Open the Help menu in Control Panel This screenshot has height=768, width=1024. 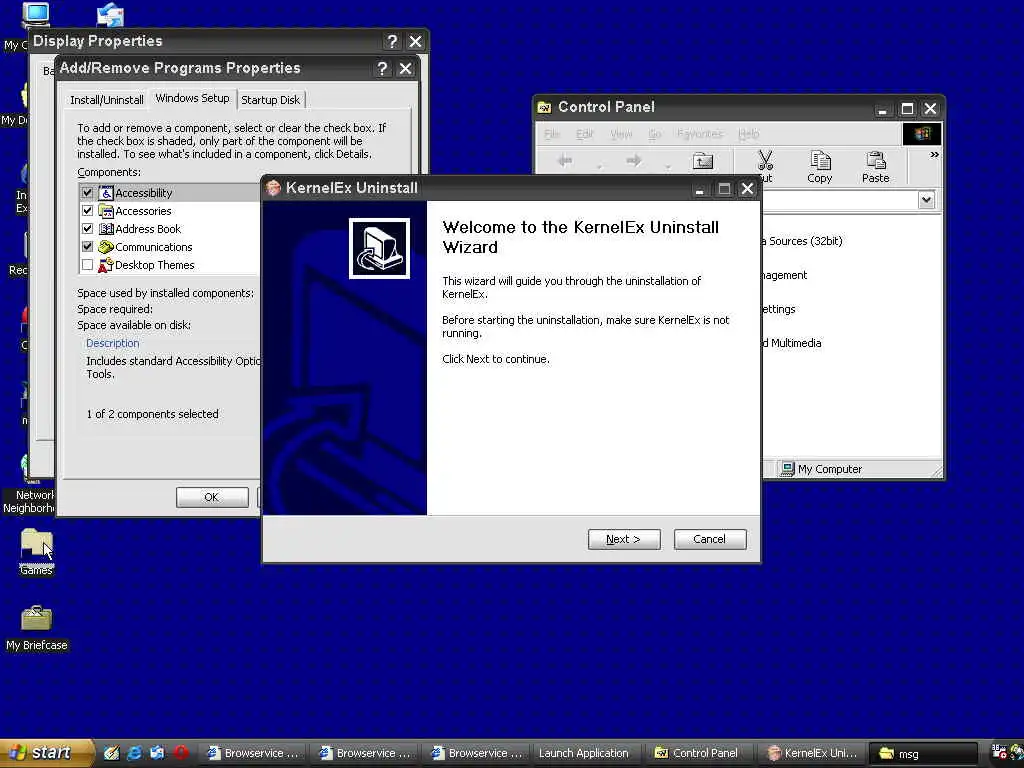748,134
